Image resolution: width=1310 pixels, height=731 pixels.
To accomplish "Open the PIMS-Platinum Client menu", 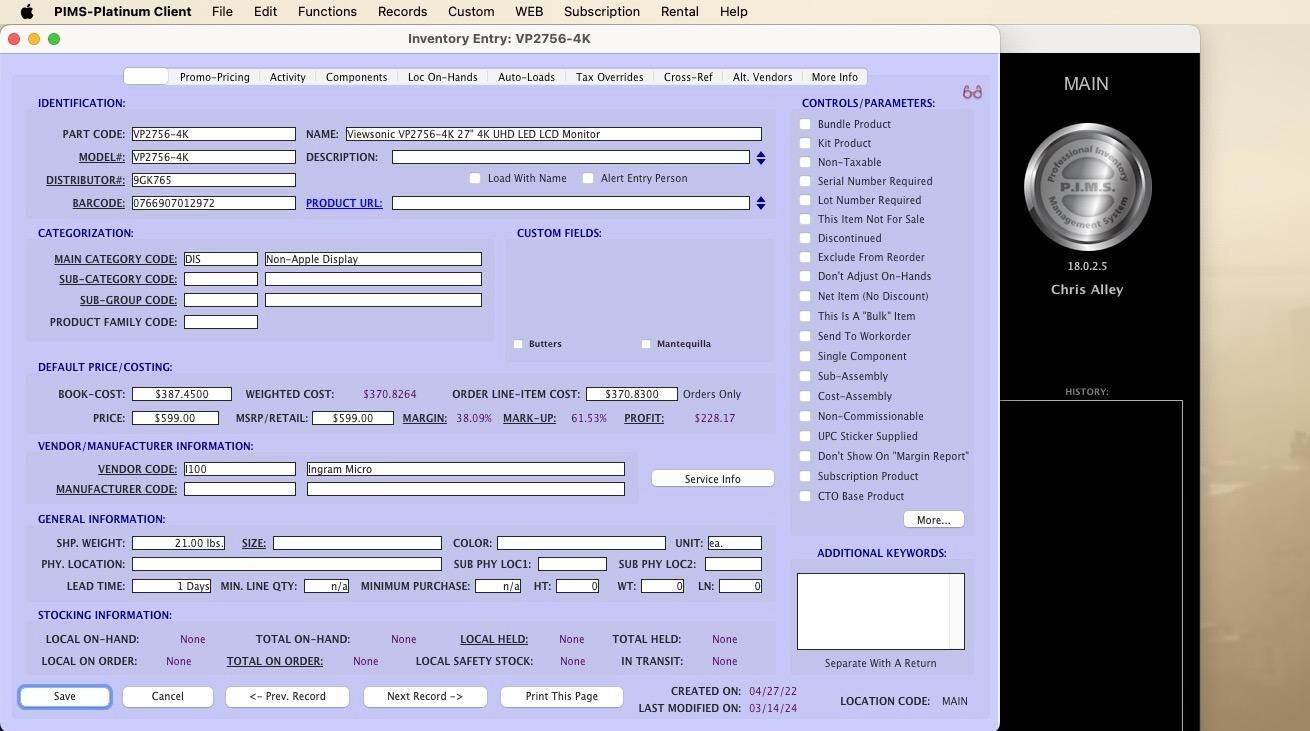I will click(x=122, y=12).
